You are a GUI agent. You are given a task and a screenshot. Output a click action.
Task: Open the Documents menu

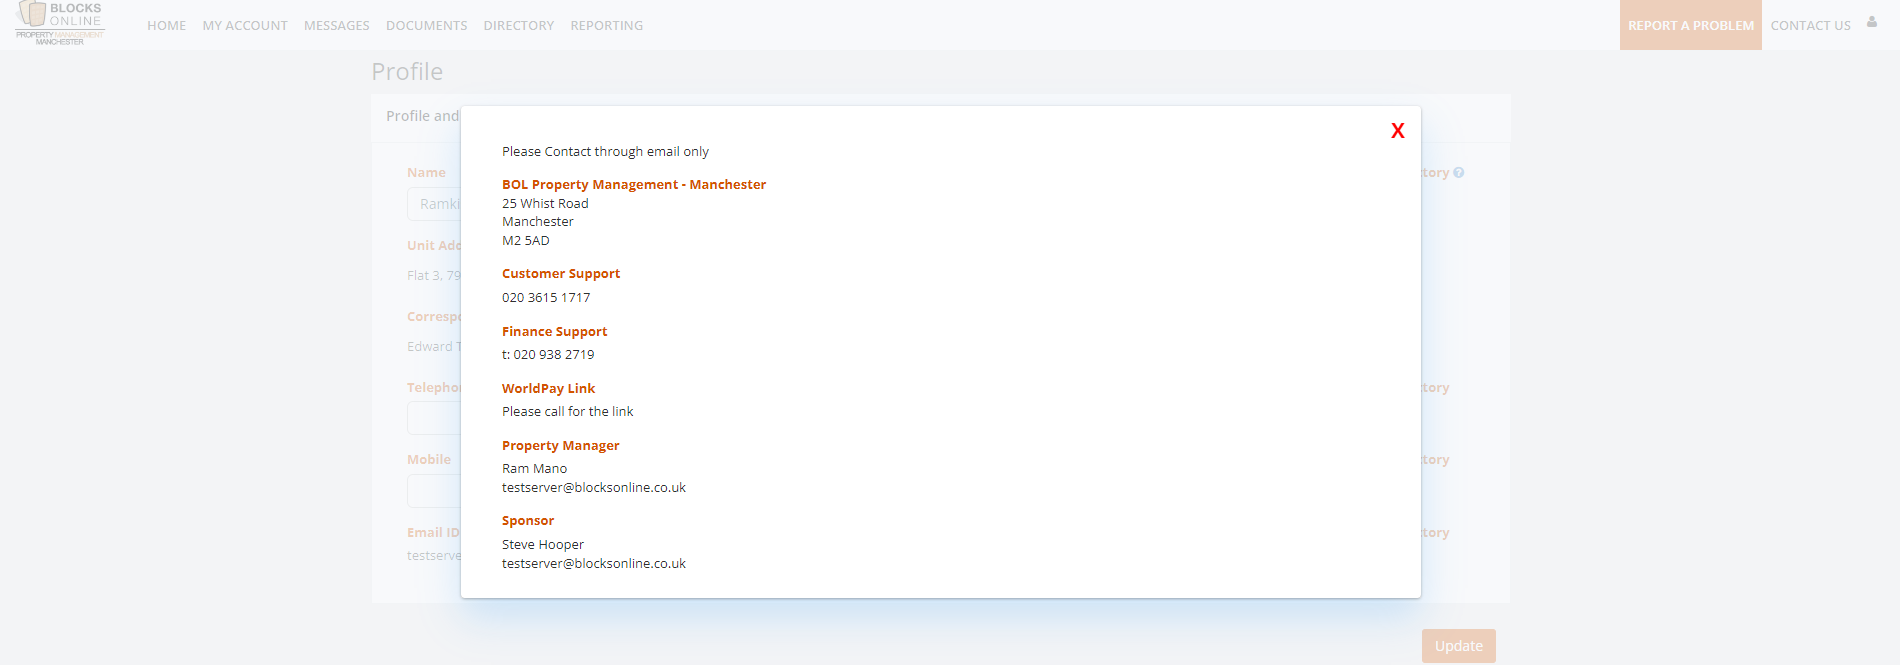[427, 26]
